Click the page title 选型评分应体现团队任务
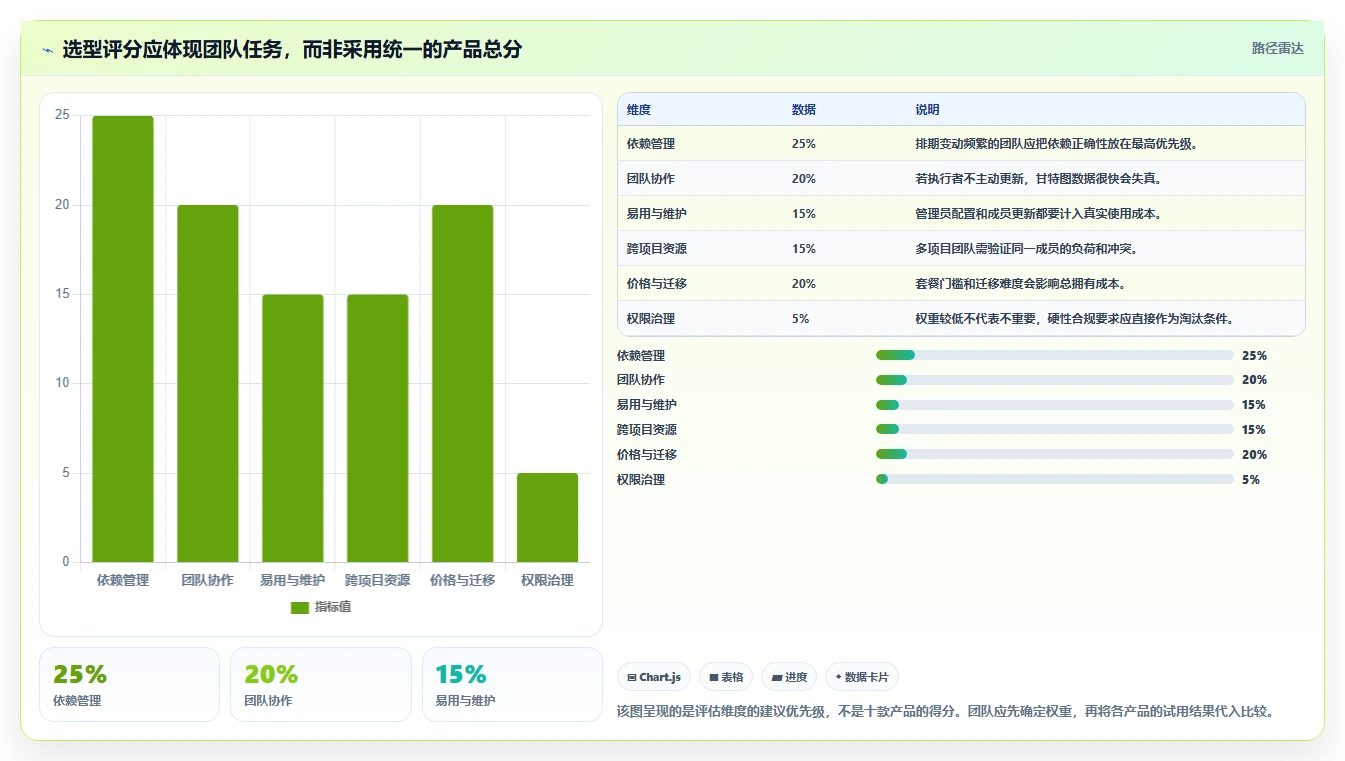Image resolution: width=1345 pixels, height=761 pixels. coord(292,49)
